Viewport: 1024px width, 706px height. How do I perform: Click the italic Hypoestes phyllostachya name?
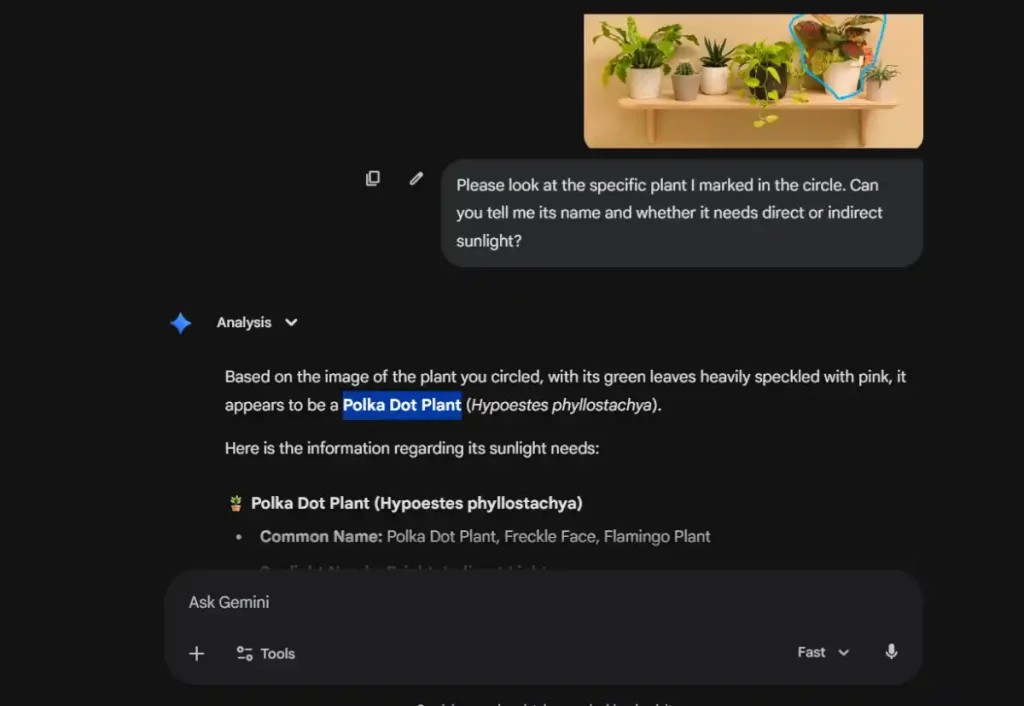pyautogui.click(x=562, y=405)
